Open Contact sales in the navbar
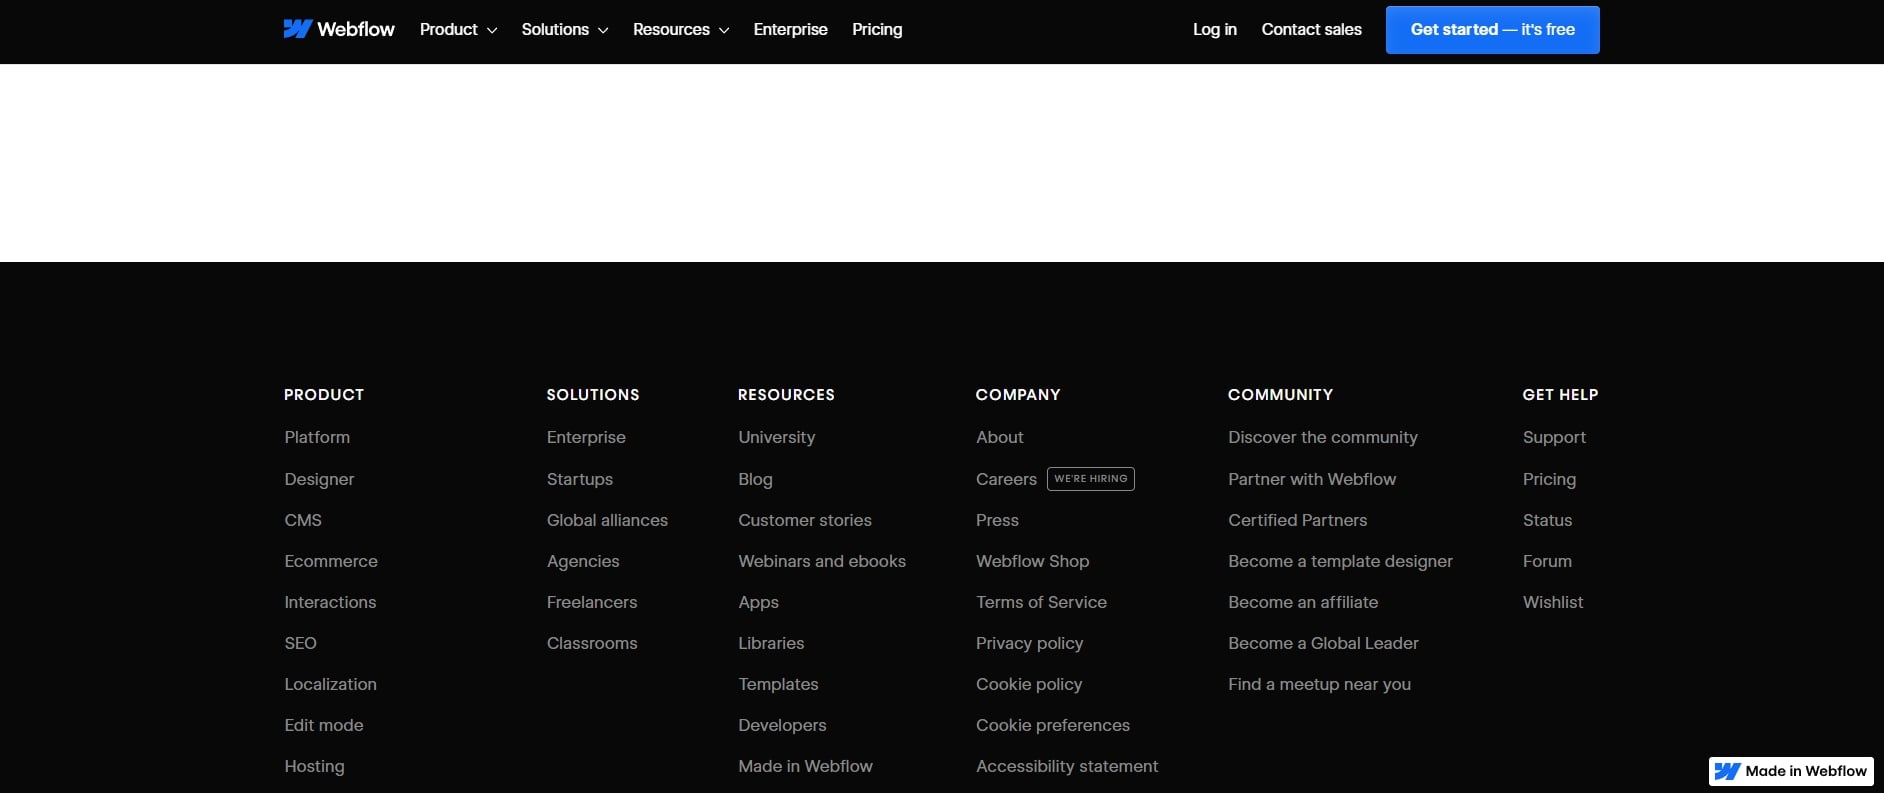Viewport: 1884px width, 793px height. 1311,30
